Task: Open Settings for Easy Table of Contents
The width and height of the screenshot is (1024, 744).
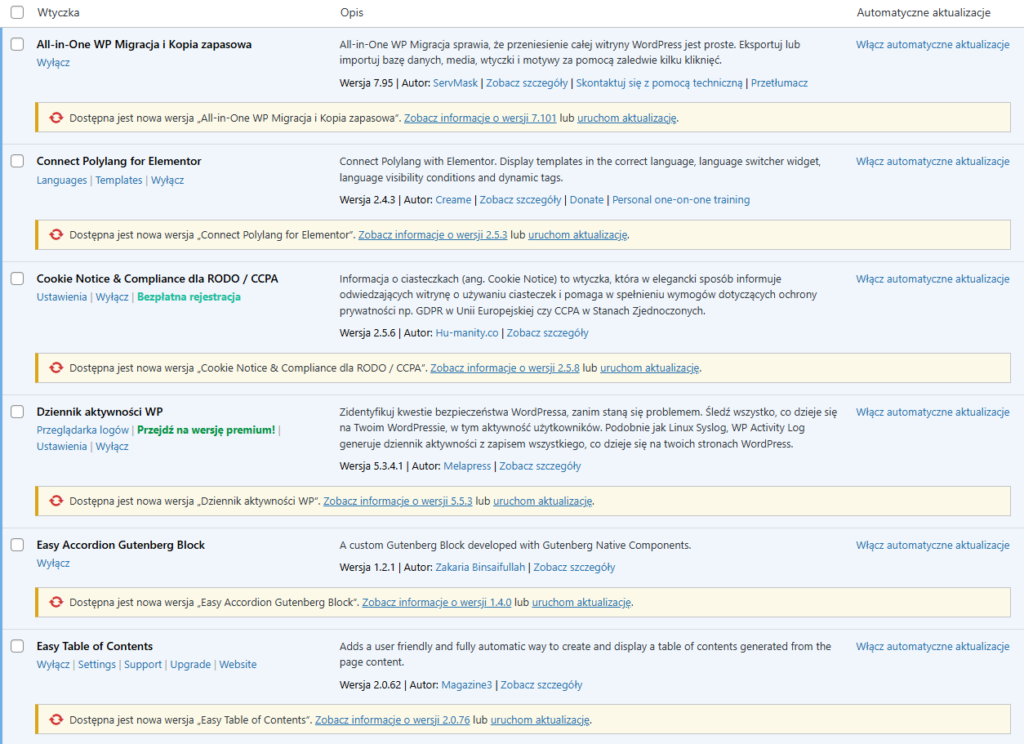Action: tap(97, 664)
